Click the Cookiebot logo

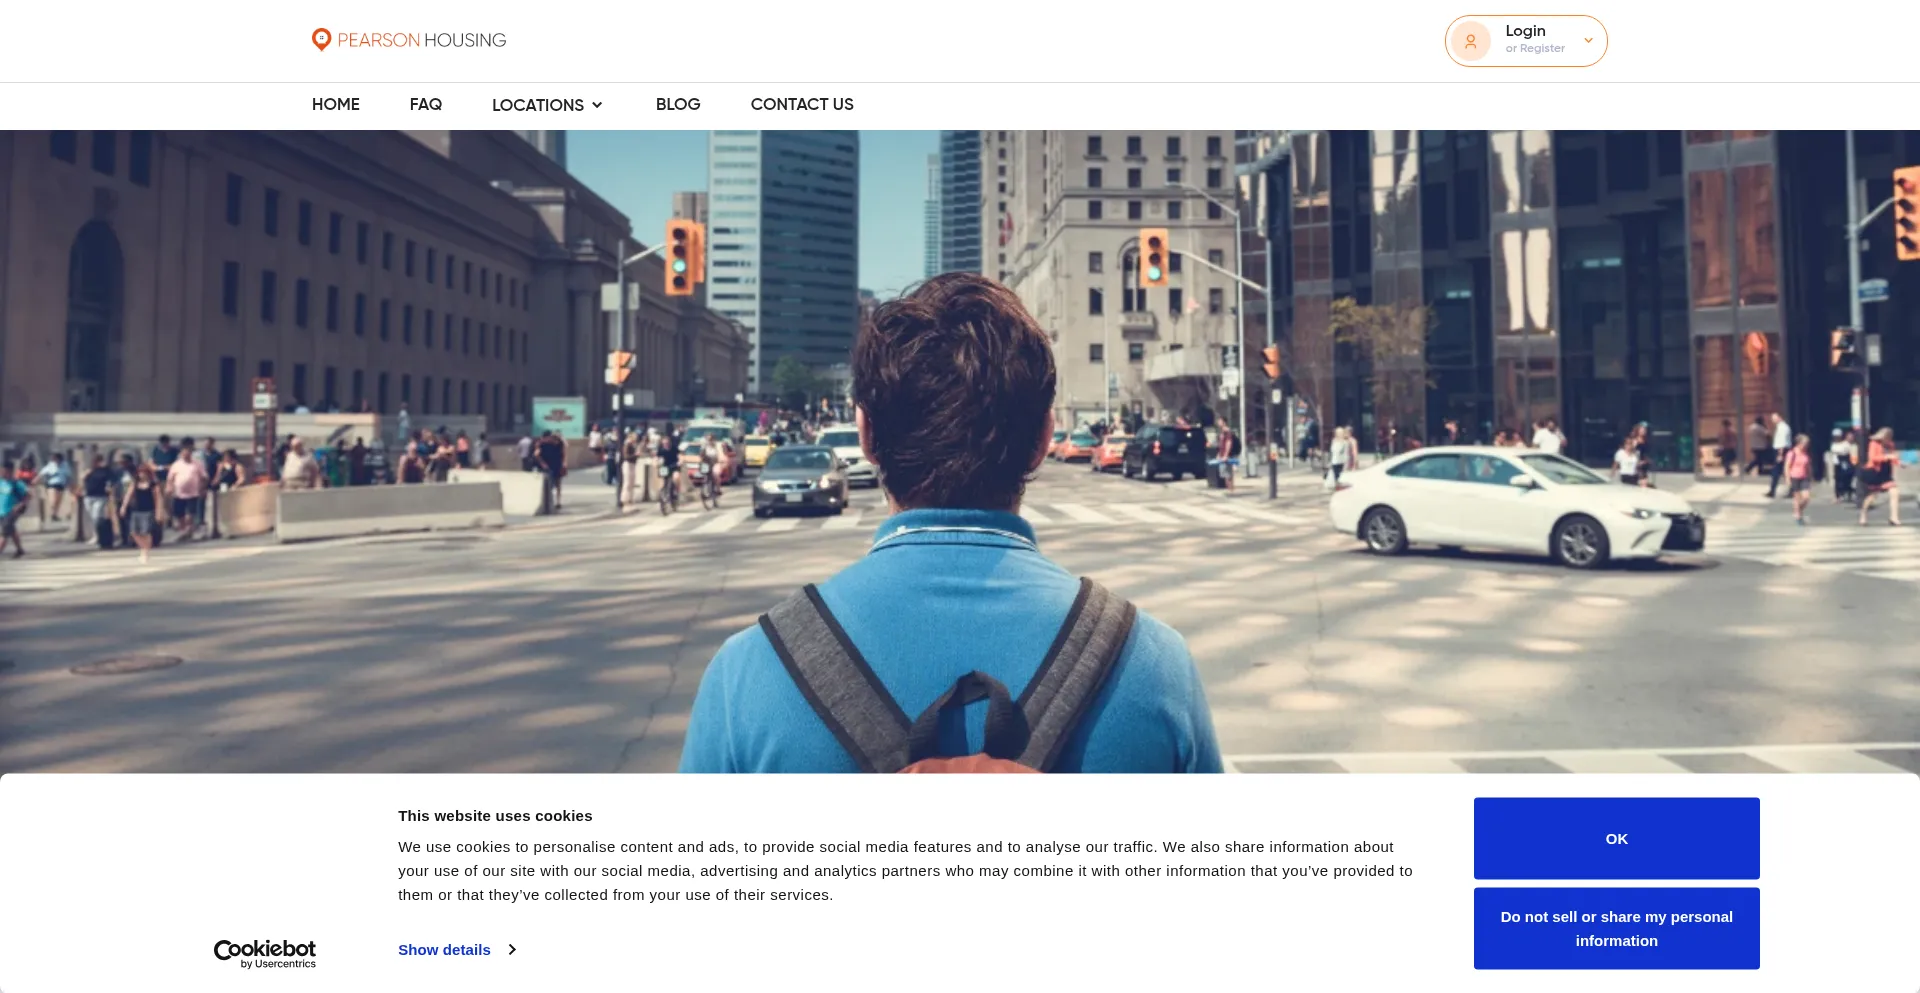pos(264,948)
